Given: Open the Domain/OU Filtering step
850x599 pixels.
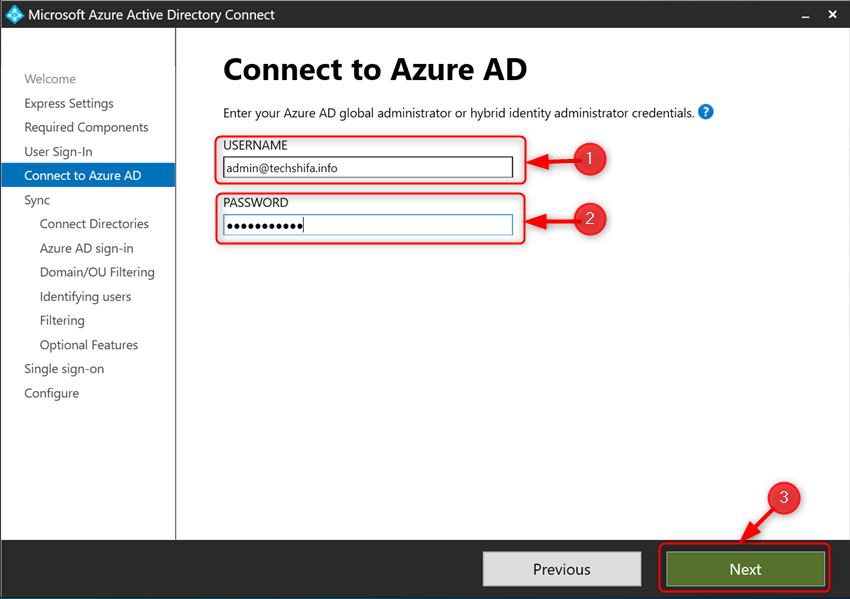Looking at the screenshot, I should coord(97,271).
